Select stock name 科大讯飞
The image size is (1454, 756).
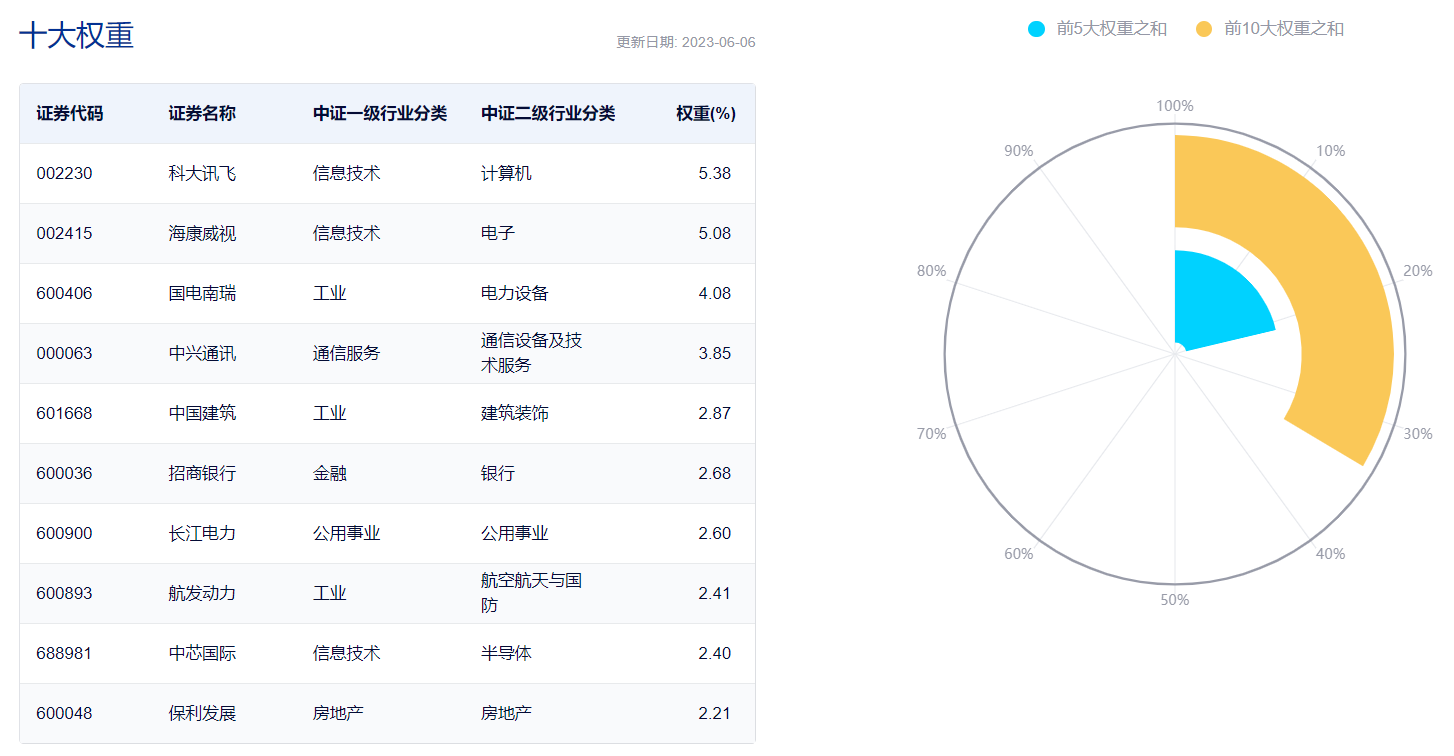coord(202,174)
